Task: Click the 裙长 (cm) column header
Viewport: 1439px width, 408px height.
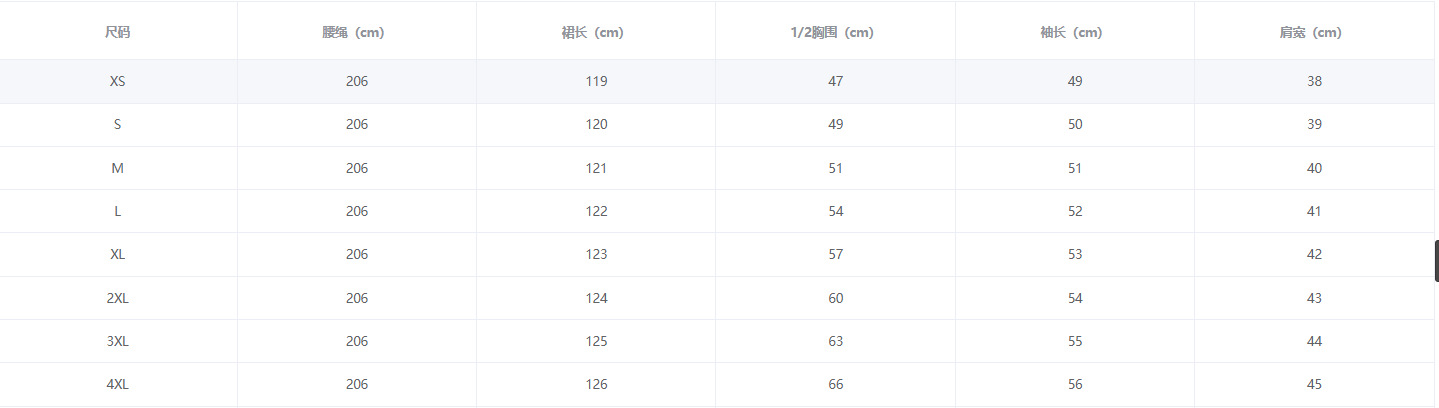Action: click(596, 32)
